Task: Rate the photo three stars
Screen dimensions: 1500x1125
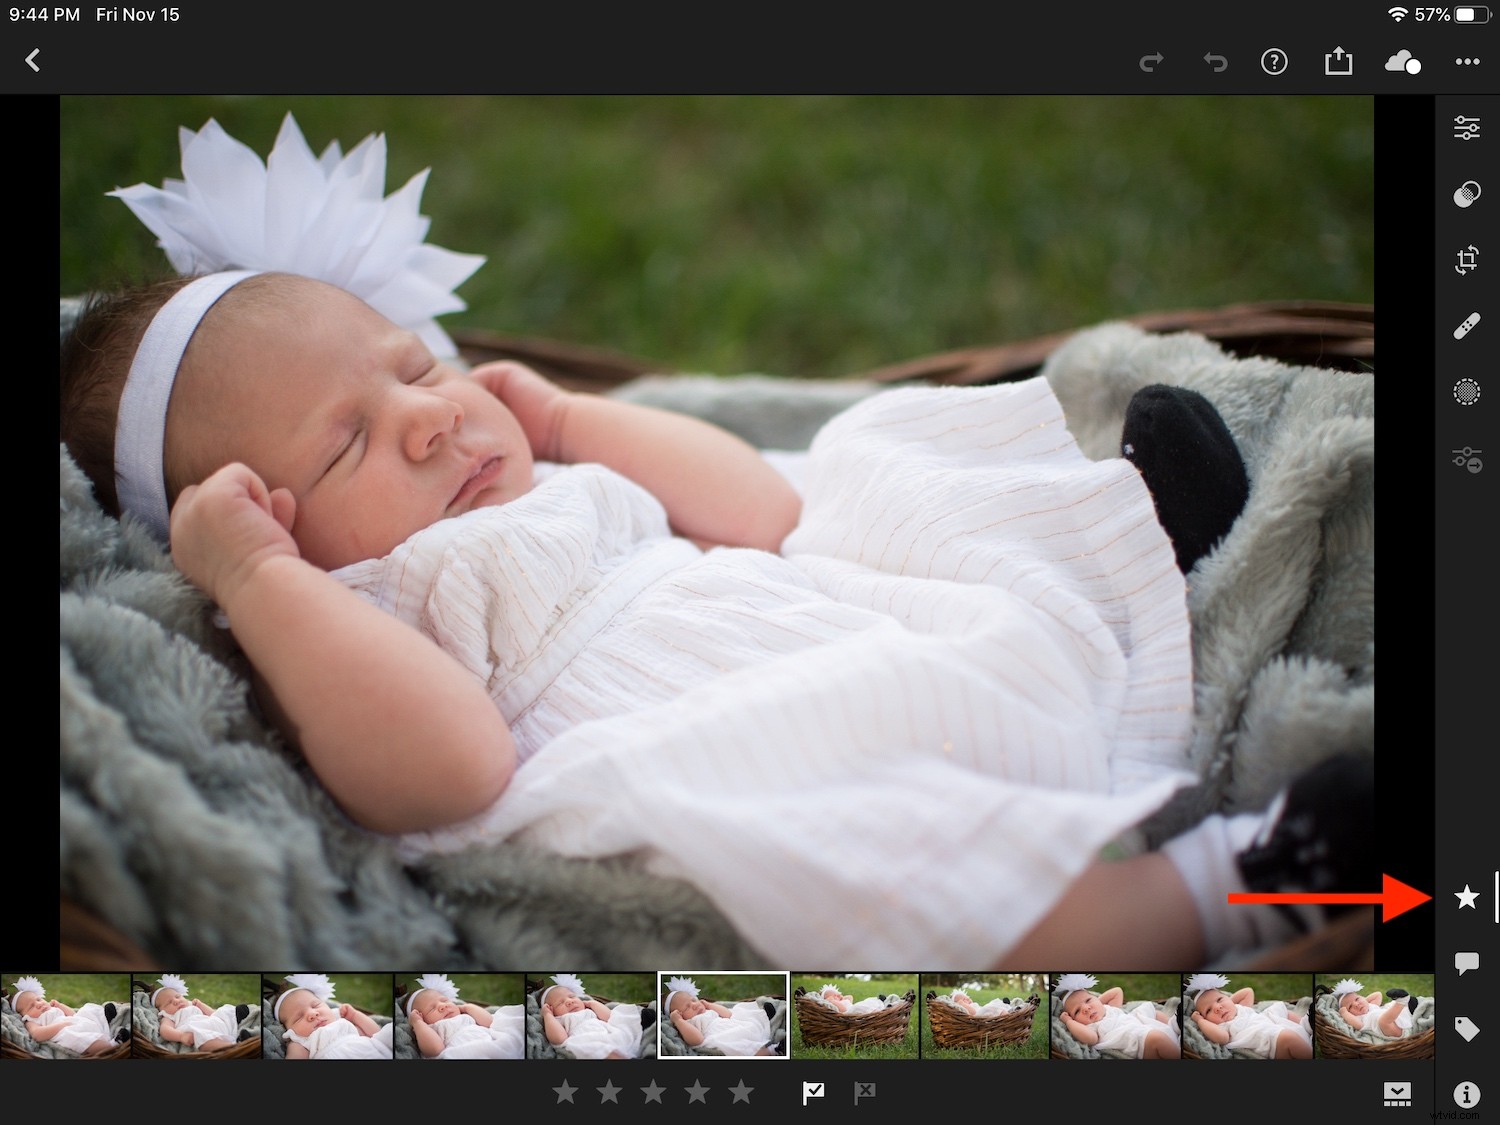Action: [654, 1091]
